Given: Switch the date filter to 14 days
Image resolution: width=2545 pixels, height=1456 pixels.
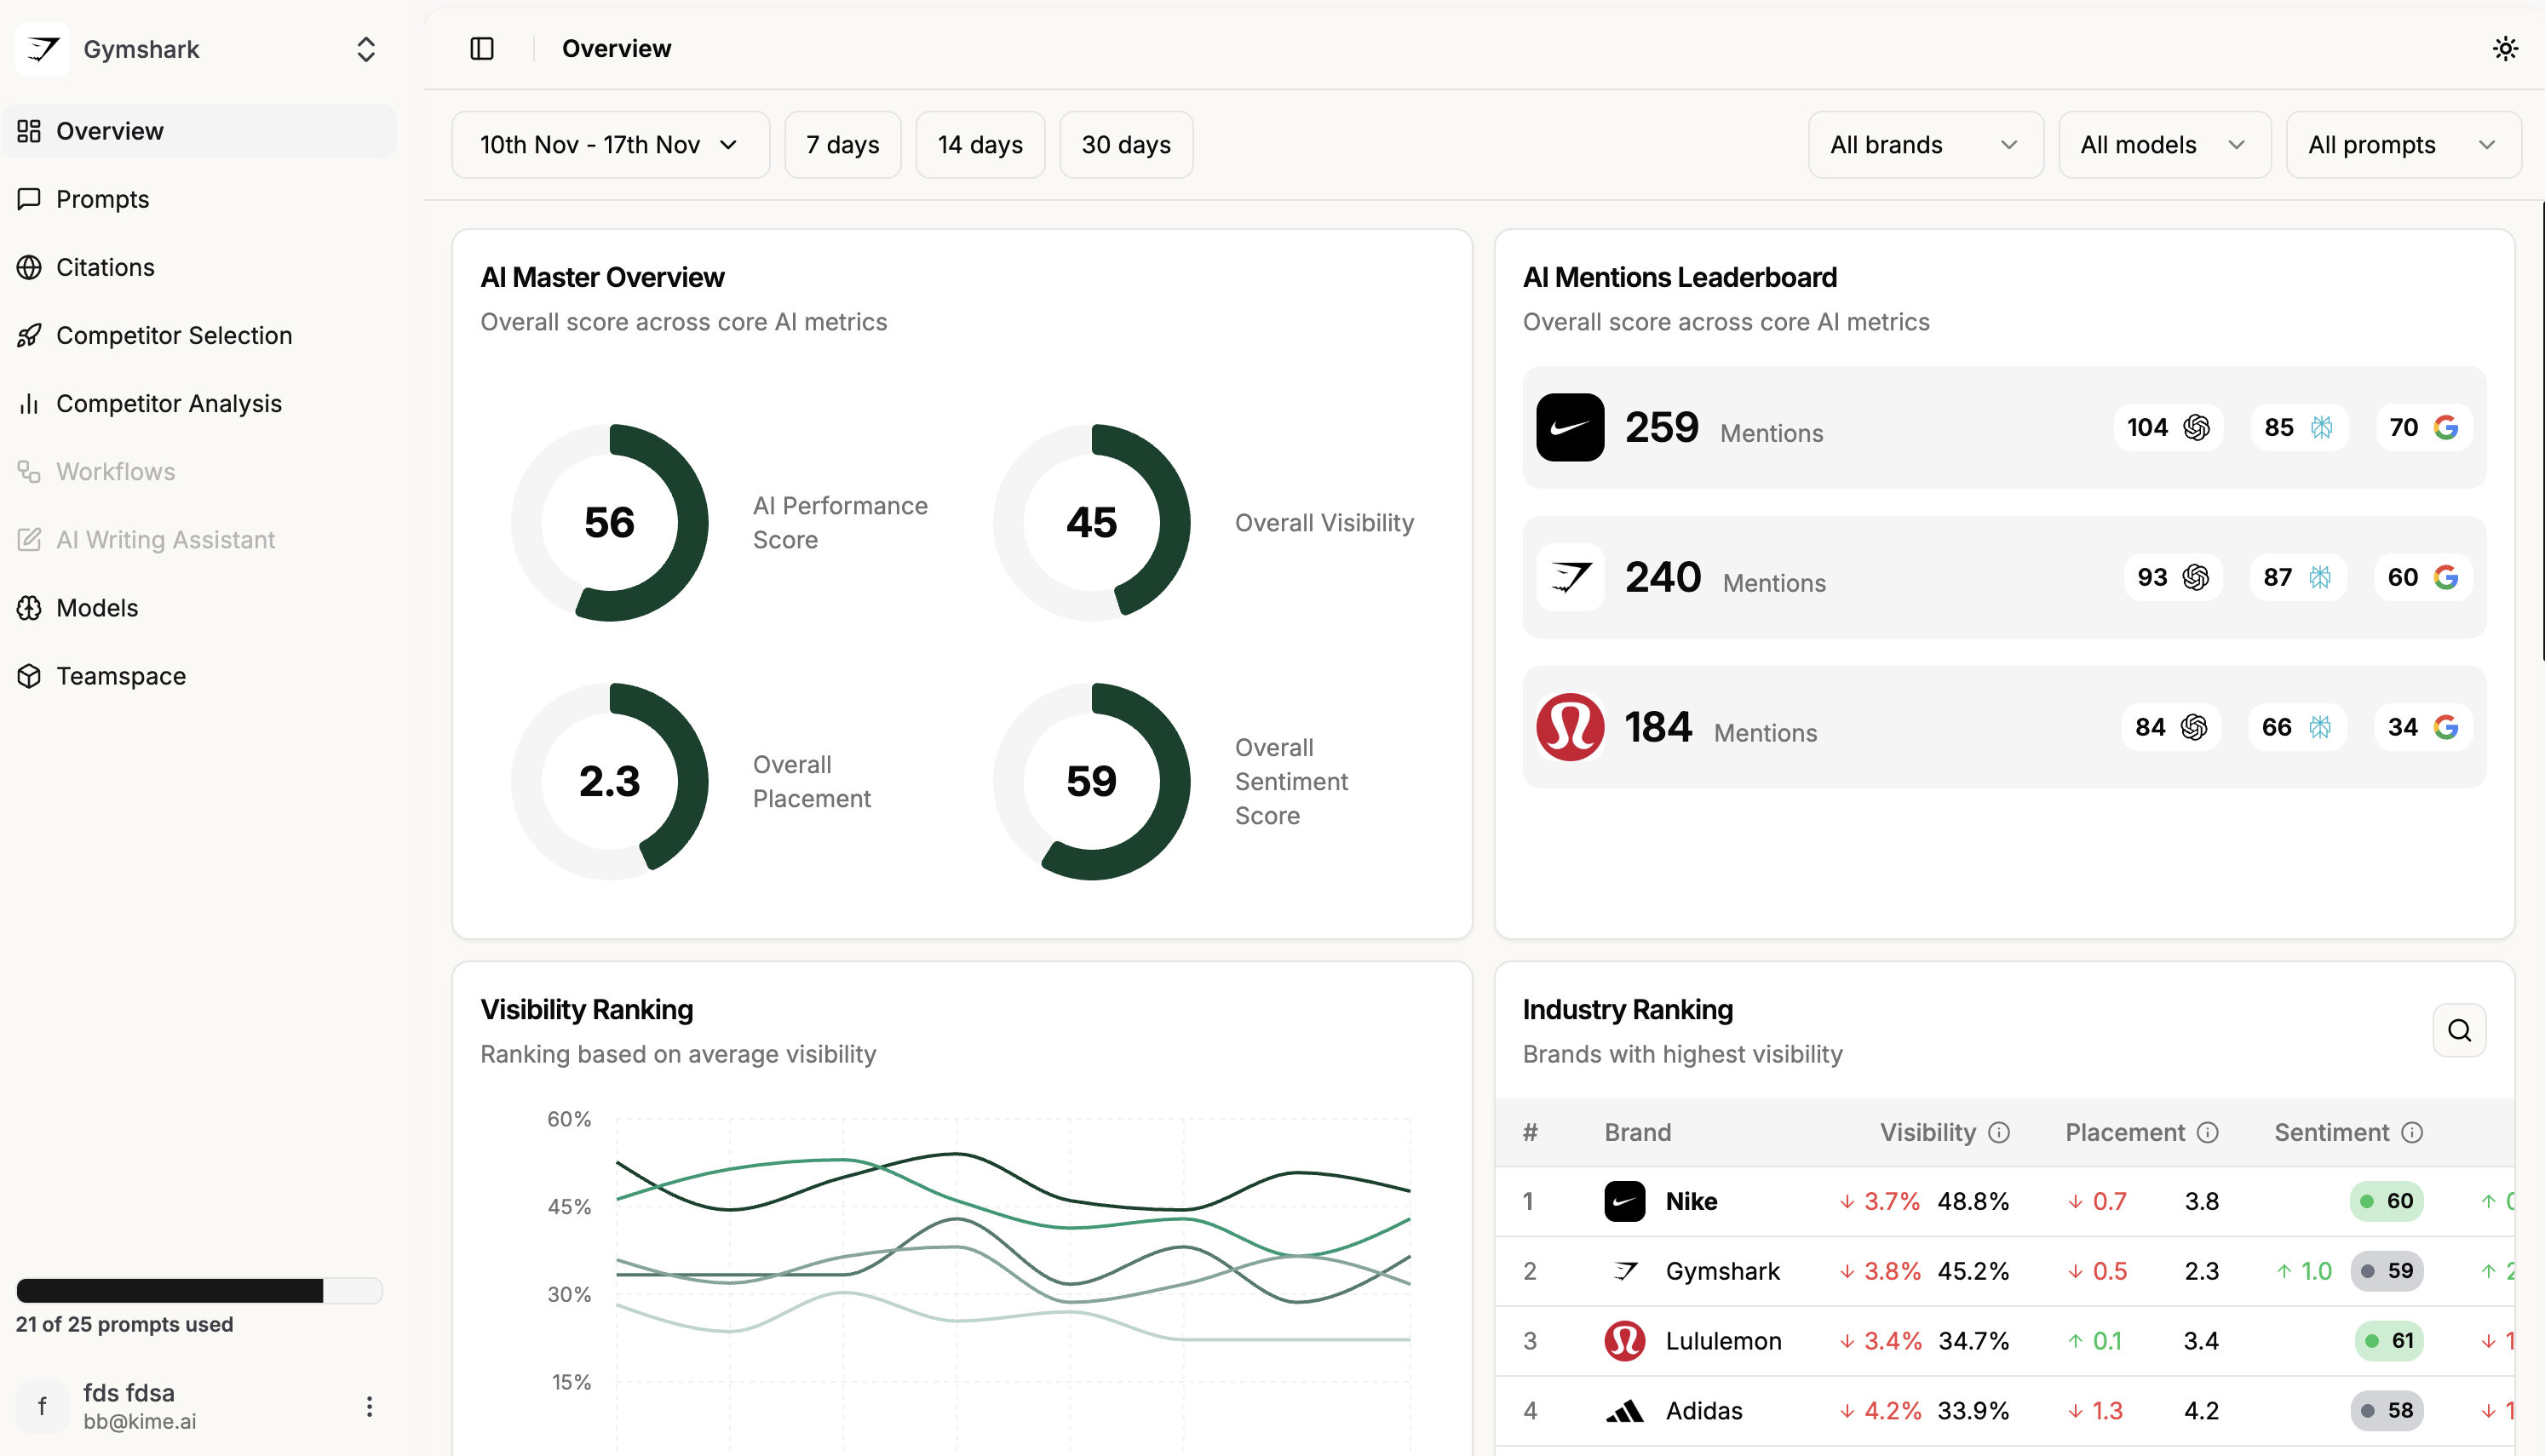Looking at the screenshot, I should pyautogui.click(x=980, y=144).
